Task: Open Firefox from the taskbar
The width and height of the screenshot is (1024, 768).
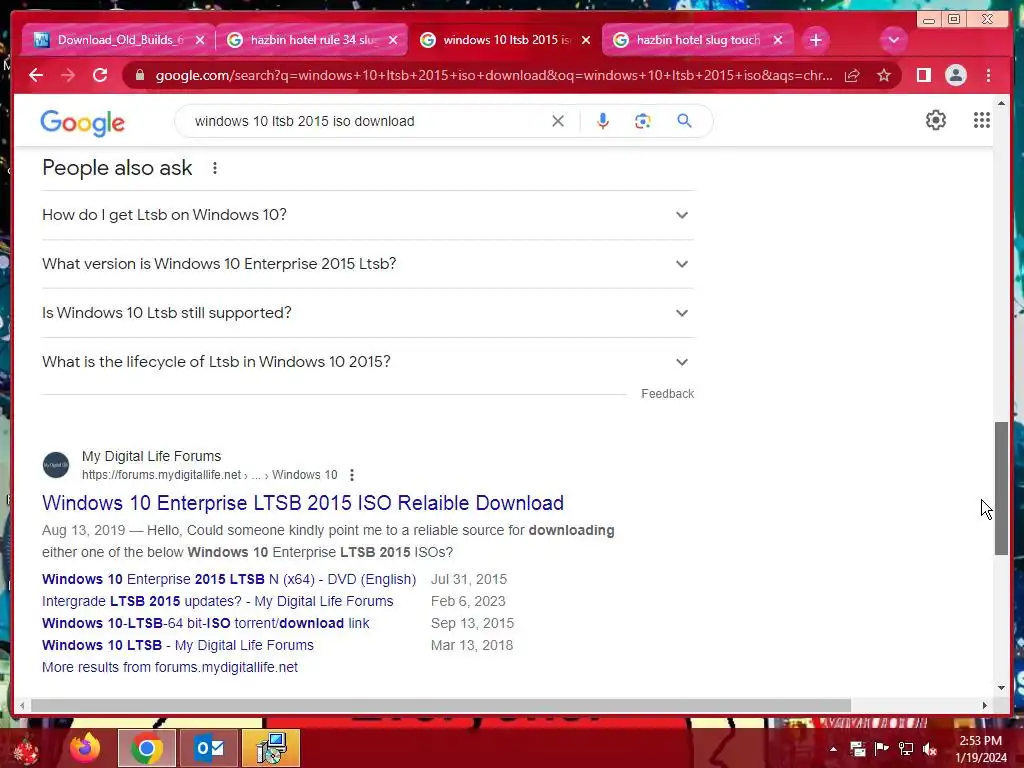Action: 85,748
